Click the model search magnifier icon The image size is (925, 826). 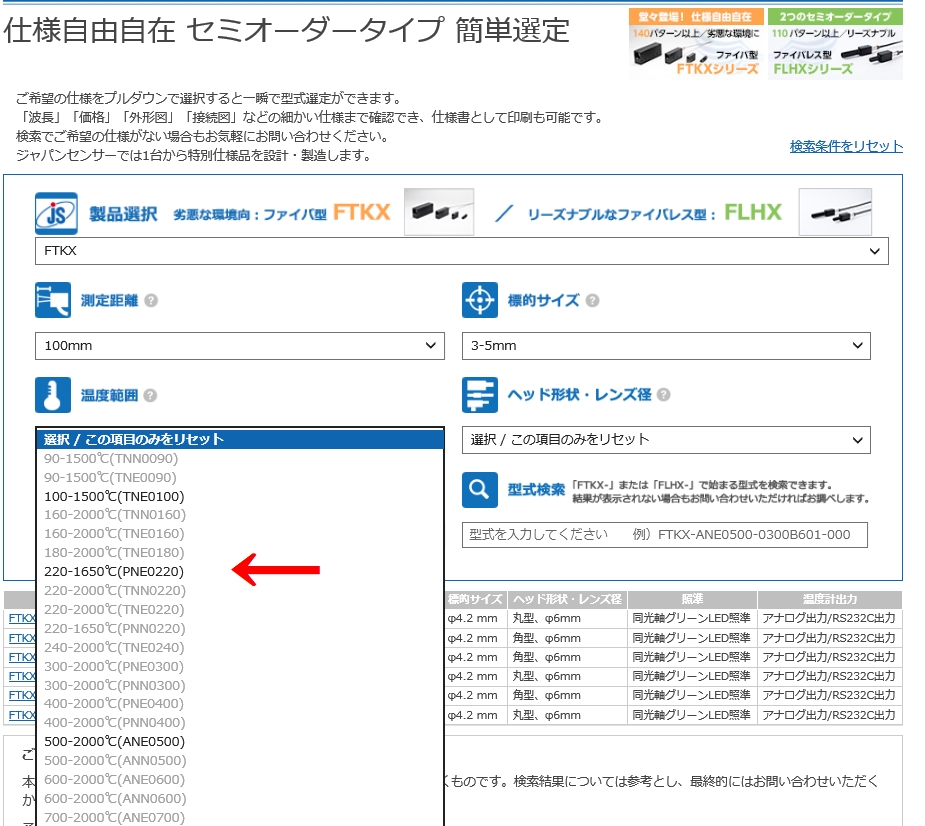click(x=480, y=490)
